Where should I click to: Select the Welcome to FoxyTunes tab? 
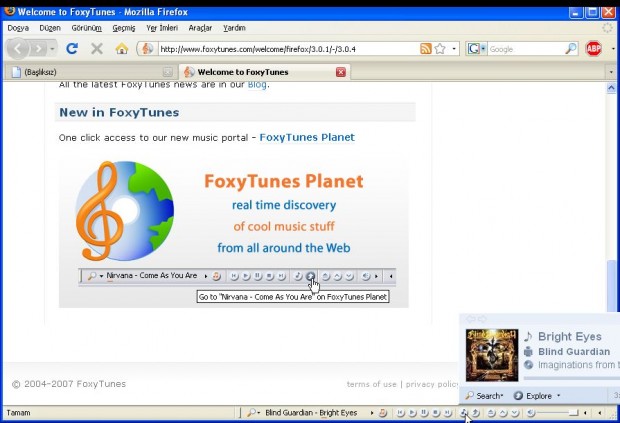point(264,72)
